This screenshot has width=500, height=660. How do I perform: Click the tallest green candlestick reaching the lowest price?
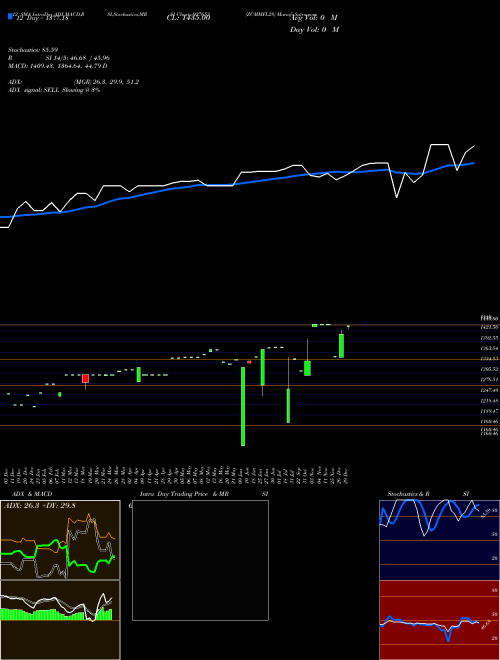(243, 406)
